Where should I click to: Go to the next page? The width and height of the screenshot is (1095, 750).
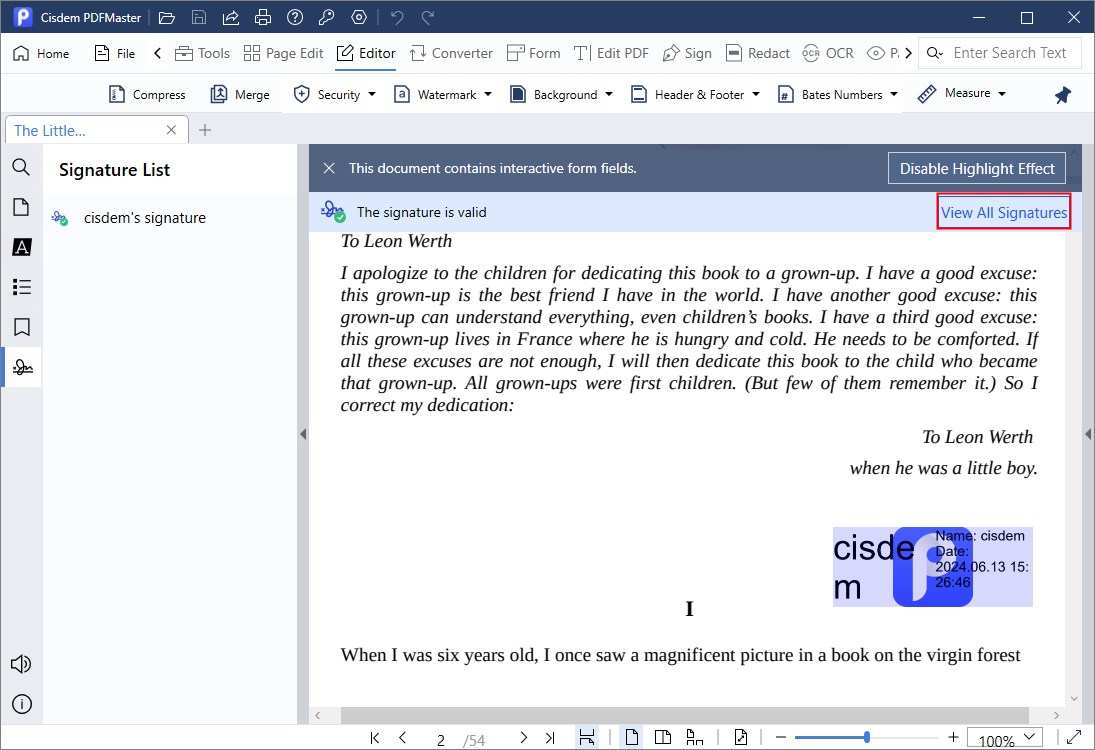point(524,737)
